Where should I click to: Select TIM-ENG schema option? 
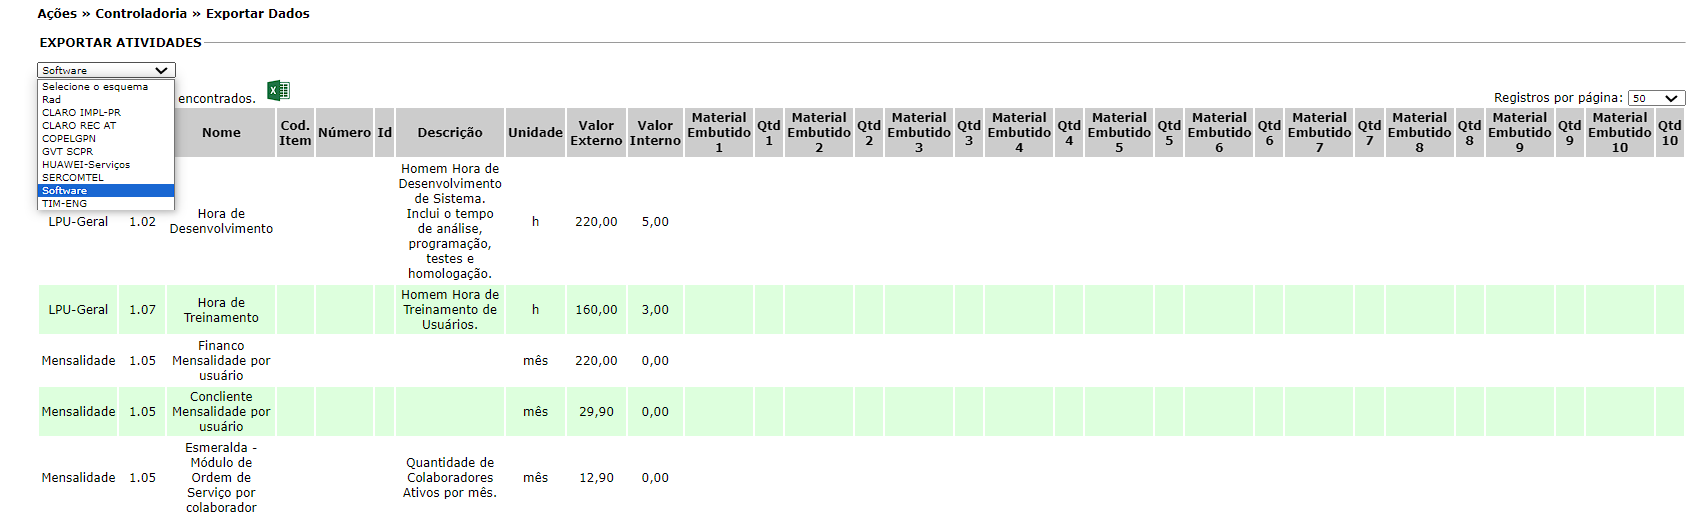(x=64, y=204)
